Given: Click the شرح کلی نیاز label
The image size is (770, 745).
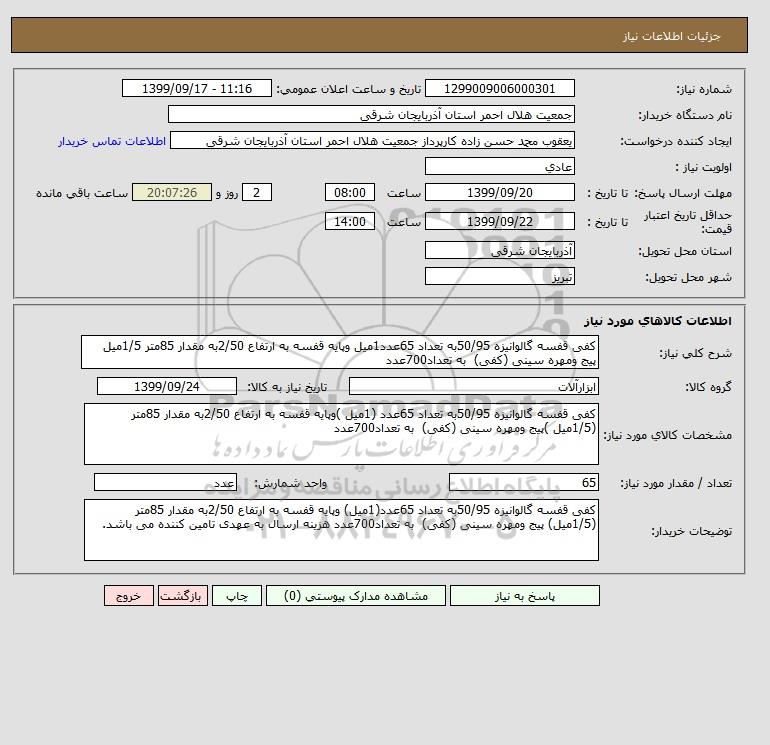Looking at the screenshot, I should [695, 353].
